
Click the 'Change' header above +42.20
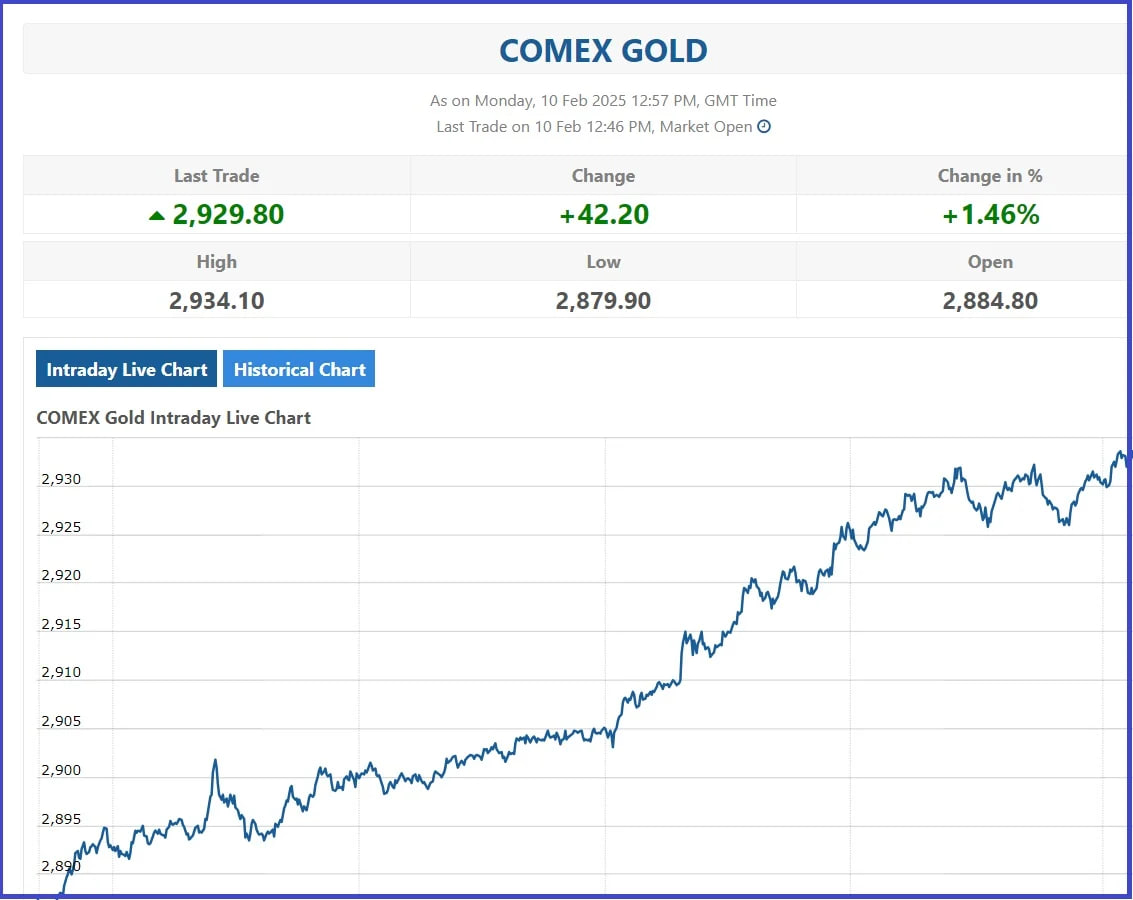[x=603, y=176]
